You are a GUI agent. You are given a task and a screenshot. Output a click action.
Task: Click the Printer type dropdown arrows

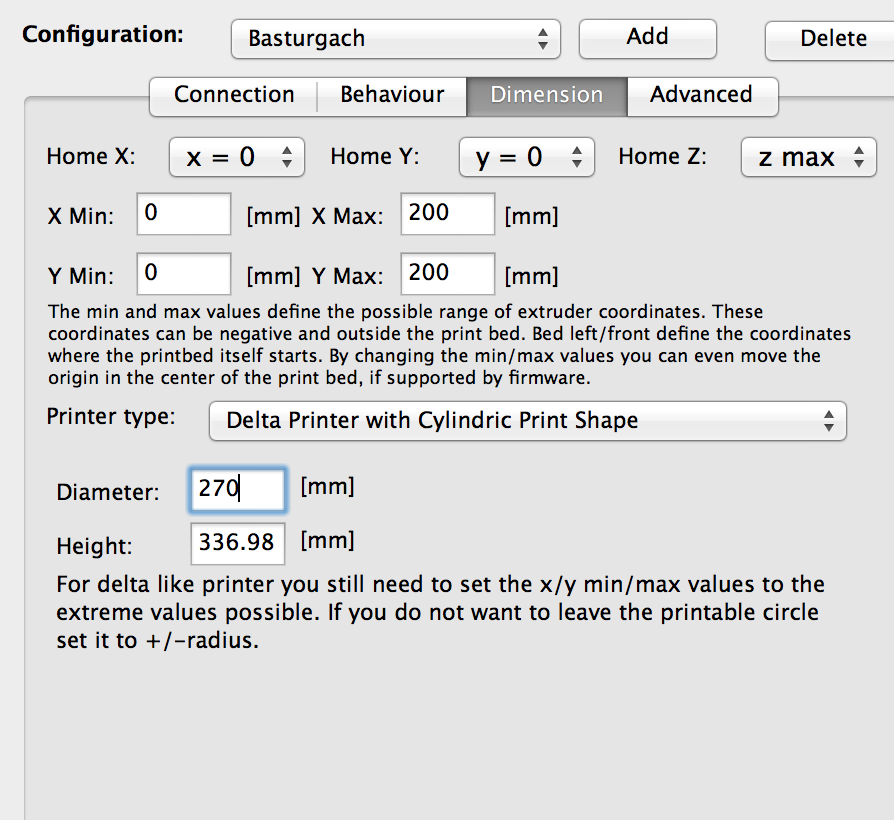(828, 421)
